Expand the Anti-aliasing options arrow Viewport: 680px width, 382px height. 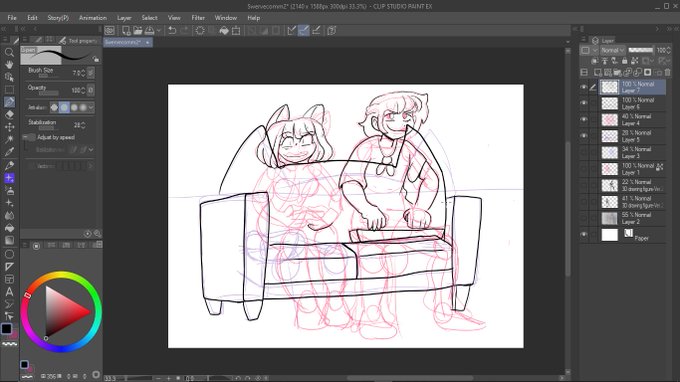(91, 108)
